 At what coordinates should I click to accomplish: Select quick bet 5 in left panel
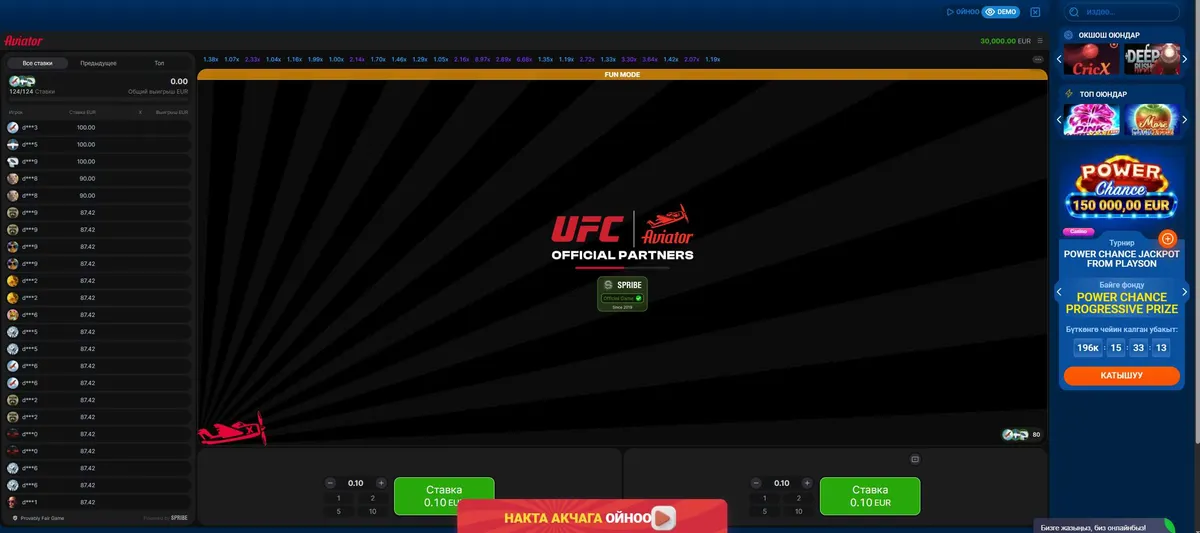[339, 511]
